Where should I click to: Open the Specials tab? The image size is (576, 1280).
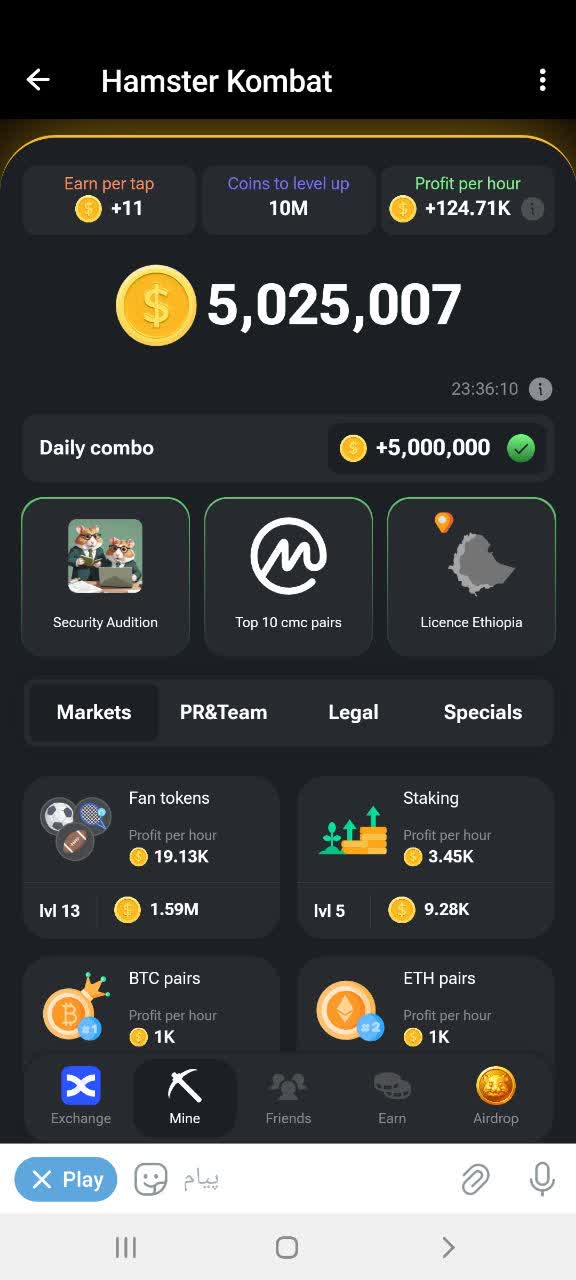pos(483,712)
